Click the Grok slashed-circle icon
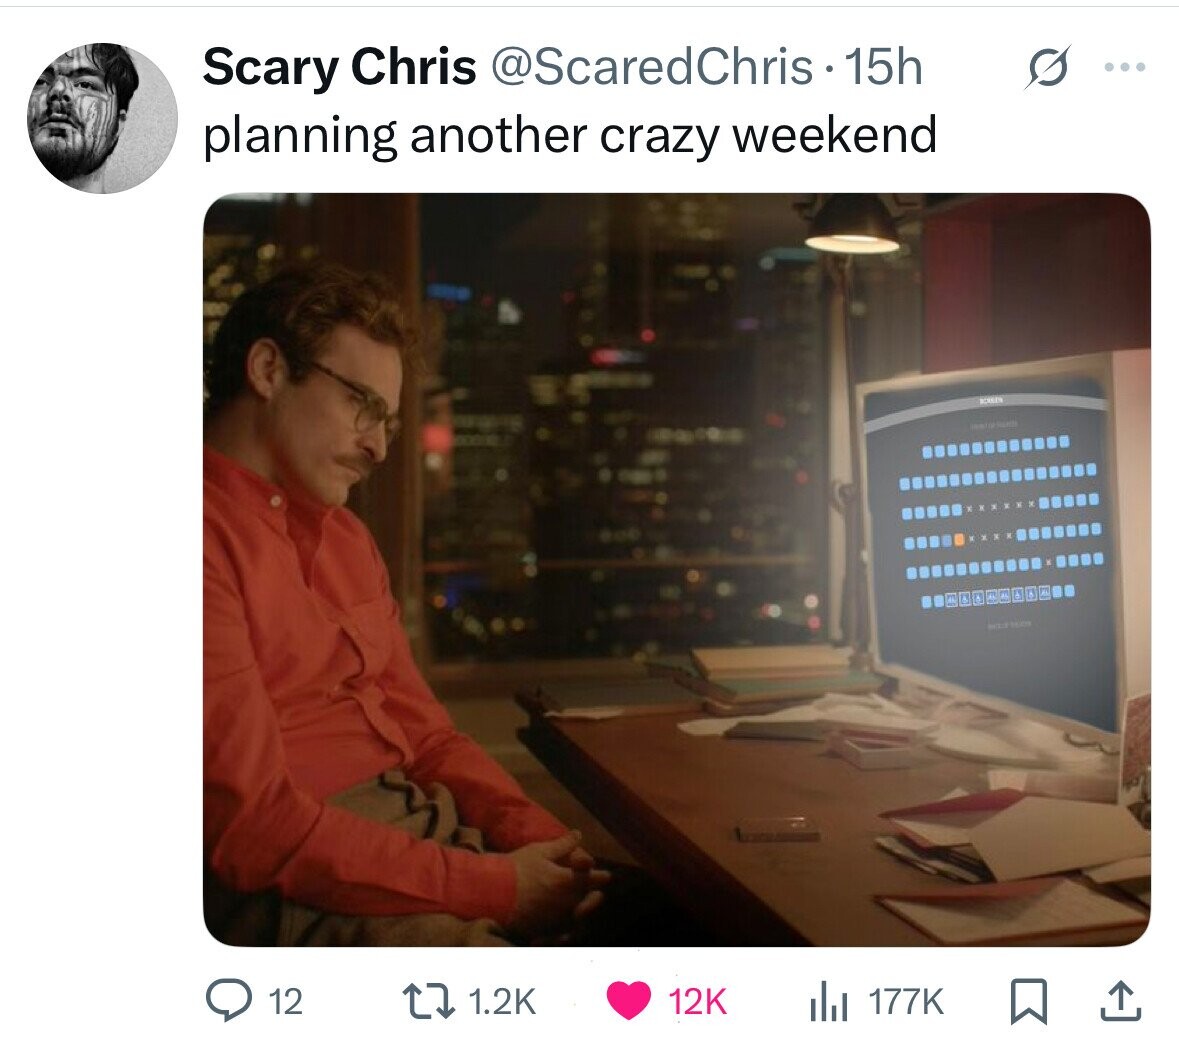1179x1037 pixels. coord(1047,68)
